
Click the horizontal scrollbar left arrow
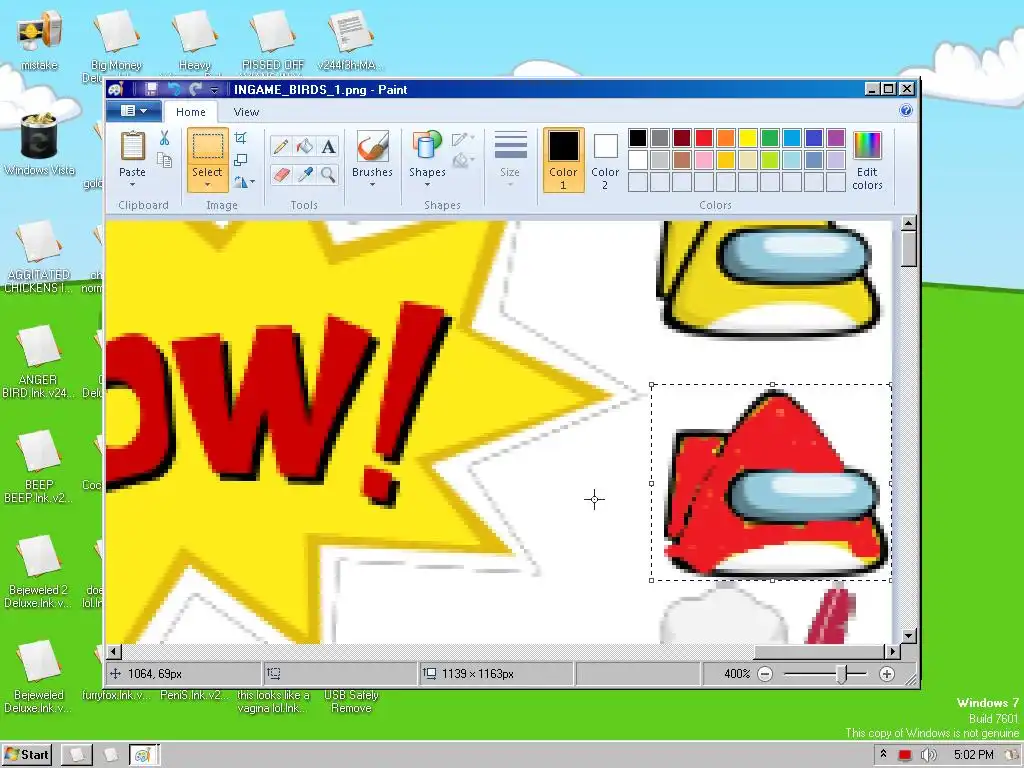[x=114, y=651]
